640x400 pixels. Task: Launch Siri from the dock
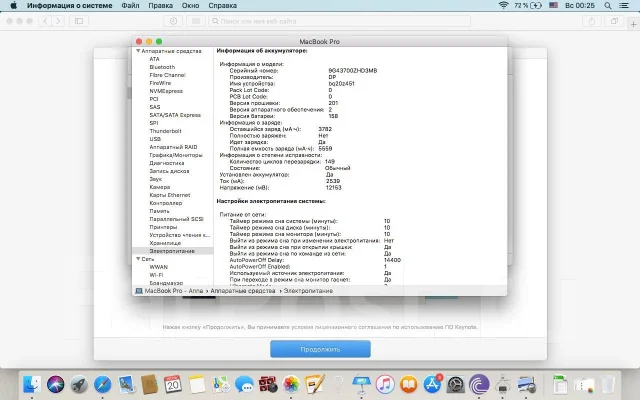56,384
